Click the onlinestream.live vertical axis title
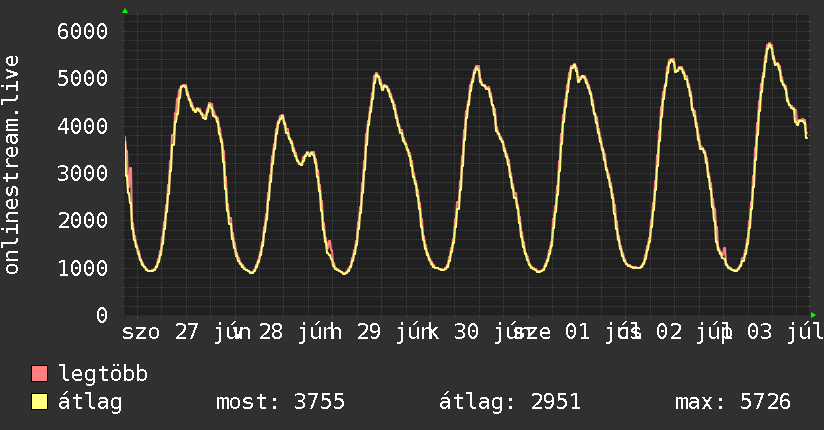Screen dimensions: 824x430 pos(12,165)
